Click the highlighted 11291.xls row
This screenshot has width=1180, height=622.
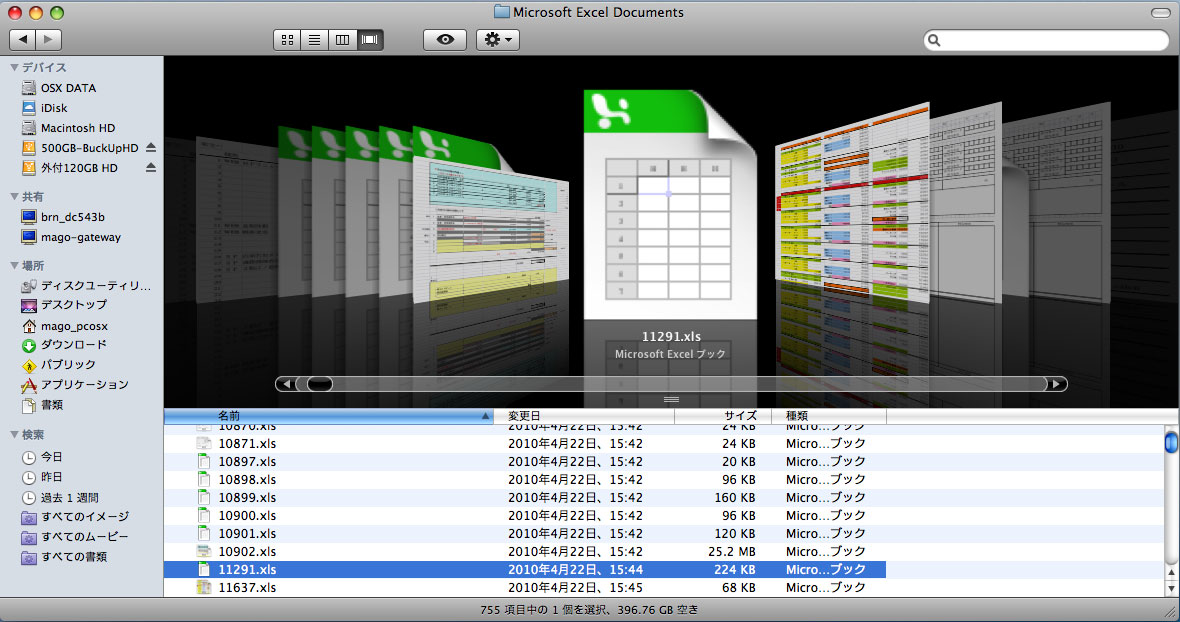tap(525, 570)
